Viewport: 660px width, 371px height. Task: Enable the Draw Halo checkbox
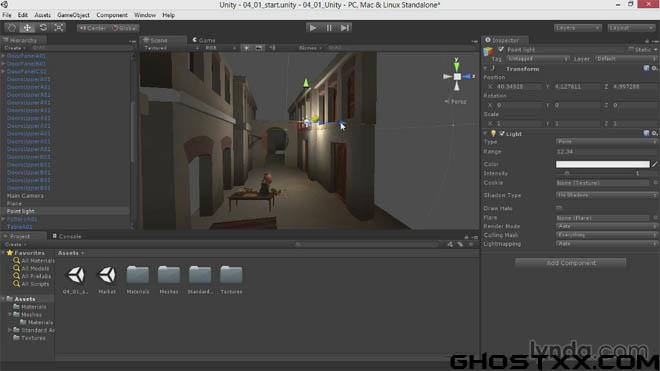coord(559,208)
